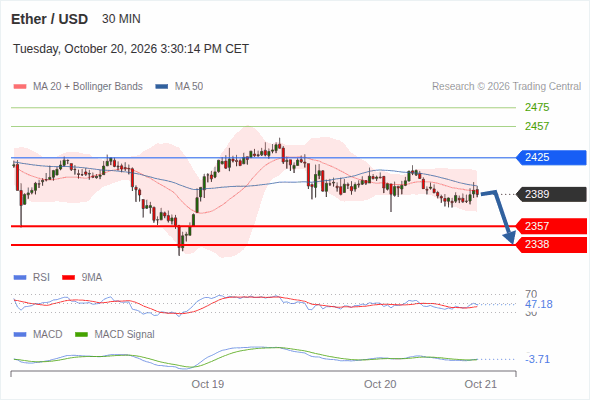
Task: Click the RSI legend label
Action: (41, 278)
